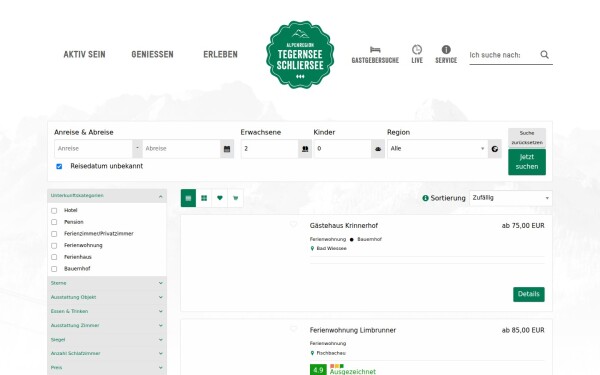Click the adults persons icon
Image resolution: width=600 pixels, height=375 pixels.
[x=305, y=149]
